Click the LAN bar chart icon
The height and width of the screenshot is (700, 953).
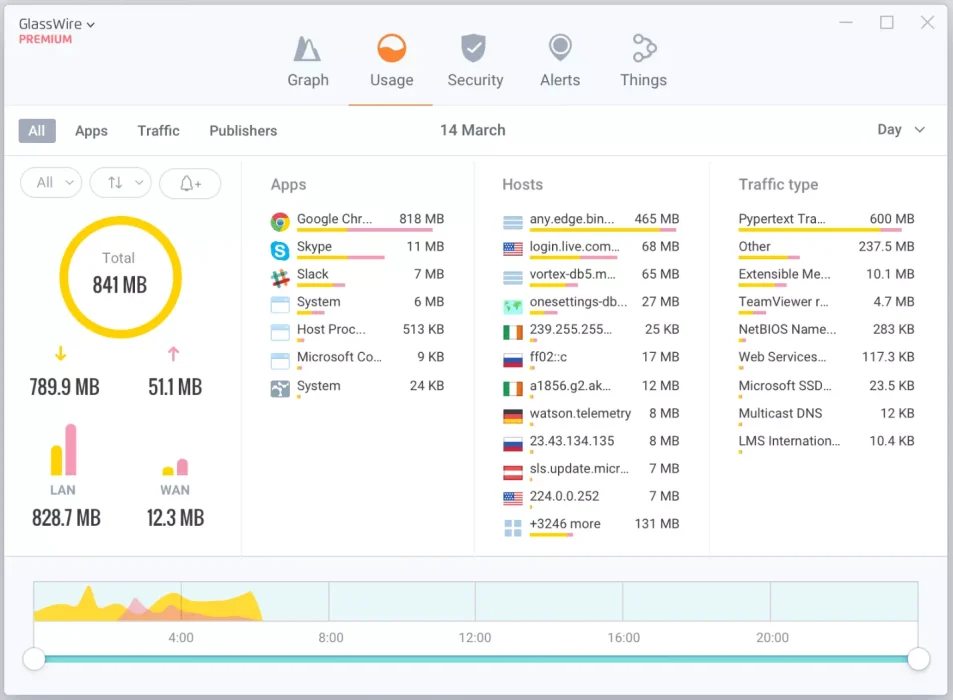click(x=63, y=450)
